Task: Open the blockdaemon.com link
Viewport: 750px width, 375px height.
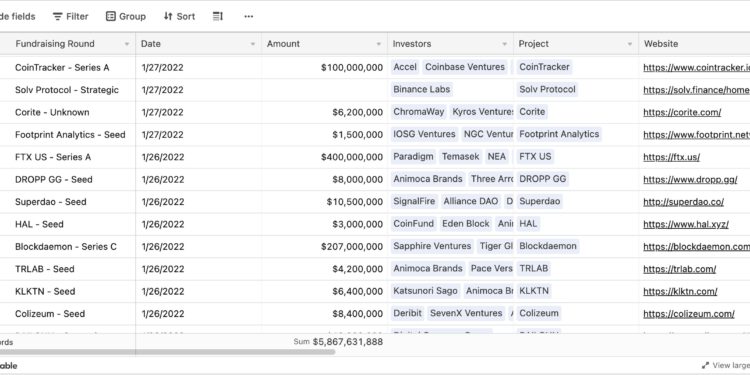Action: tap(696, 247)
